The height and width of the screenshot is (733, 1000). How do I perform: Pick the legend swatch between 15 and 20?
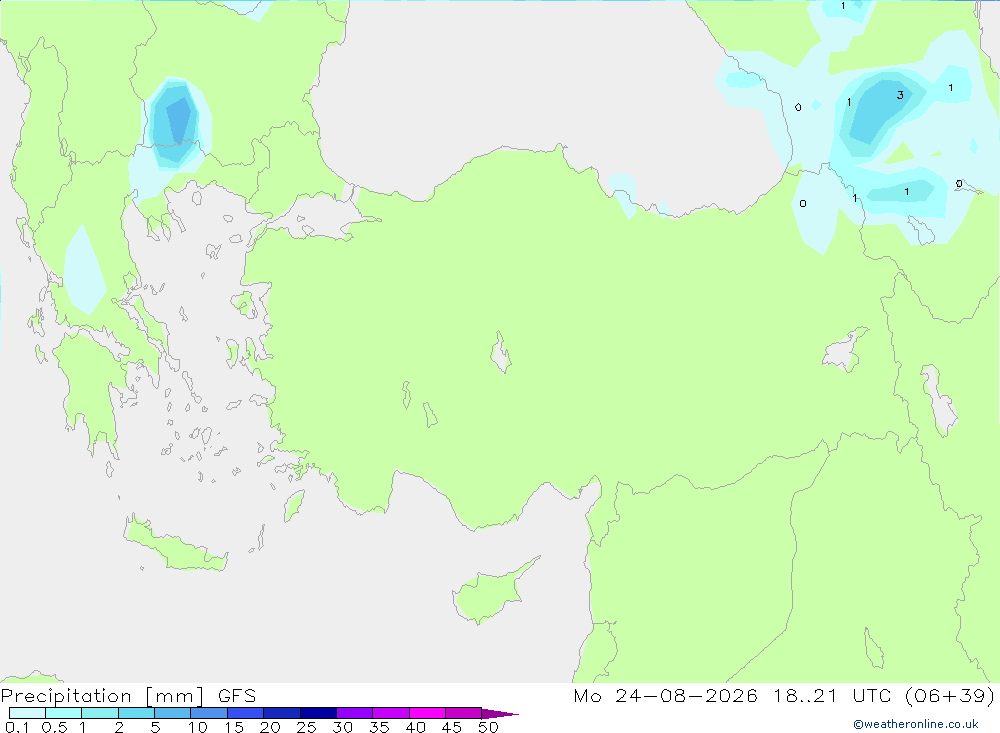pos(246,713)
